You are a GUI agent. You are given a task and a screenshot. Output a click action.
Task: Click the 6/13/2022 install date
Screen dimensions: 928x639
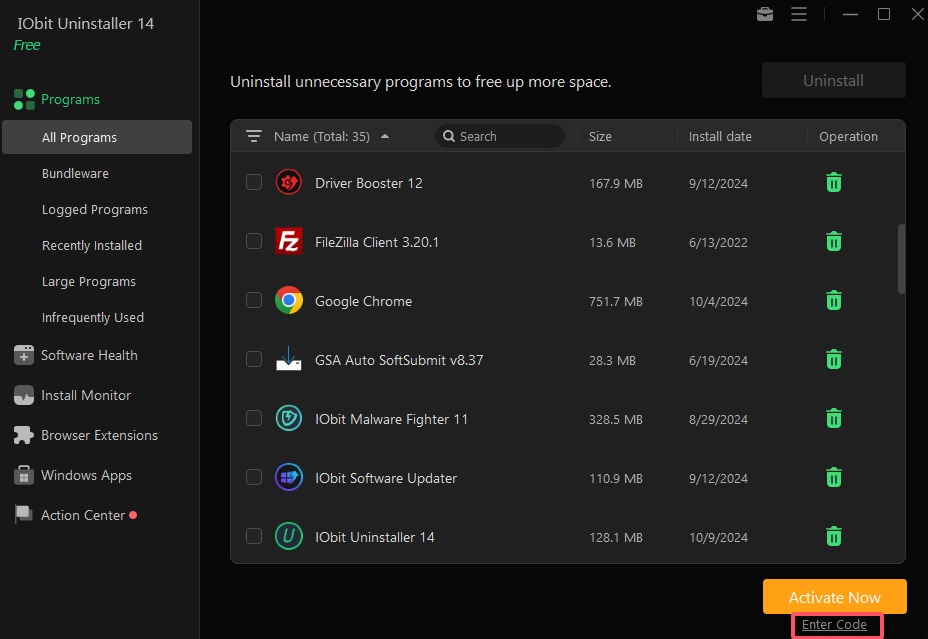[718, 243]
